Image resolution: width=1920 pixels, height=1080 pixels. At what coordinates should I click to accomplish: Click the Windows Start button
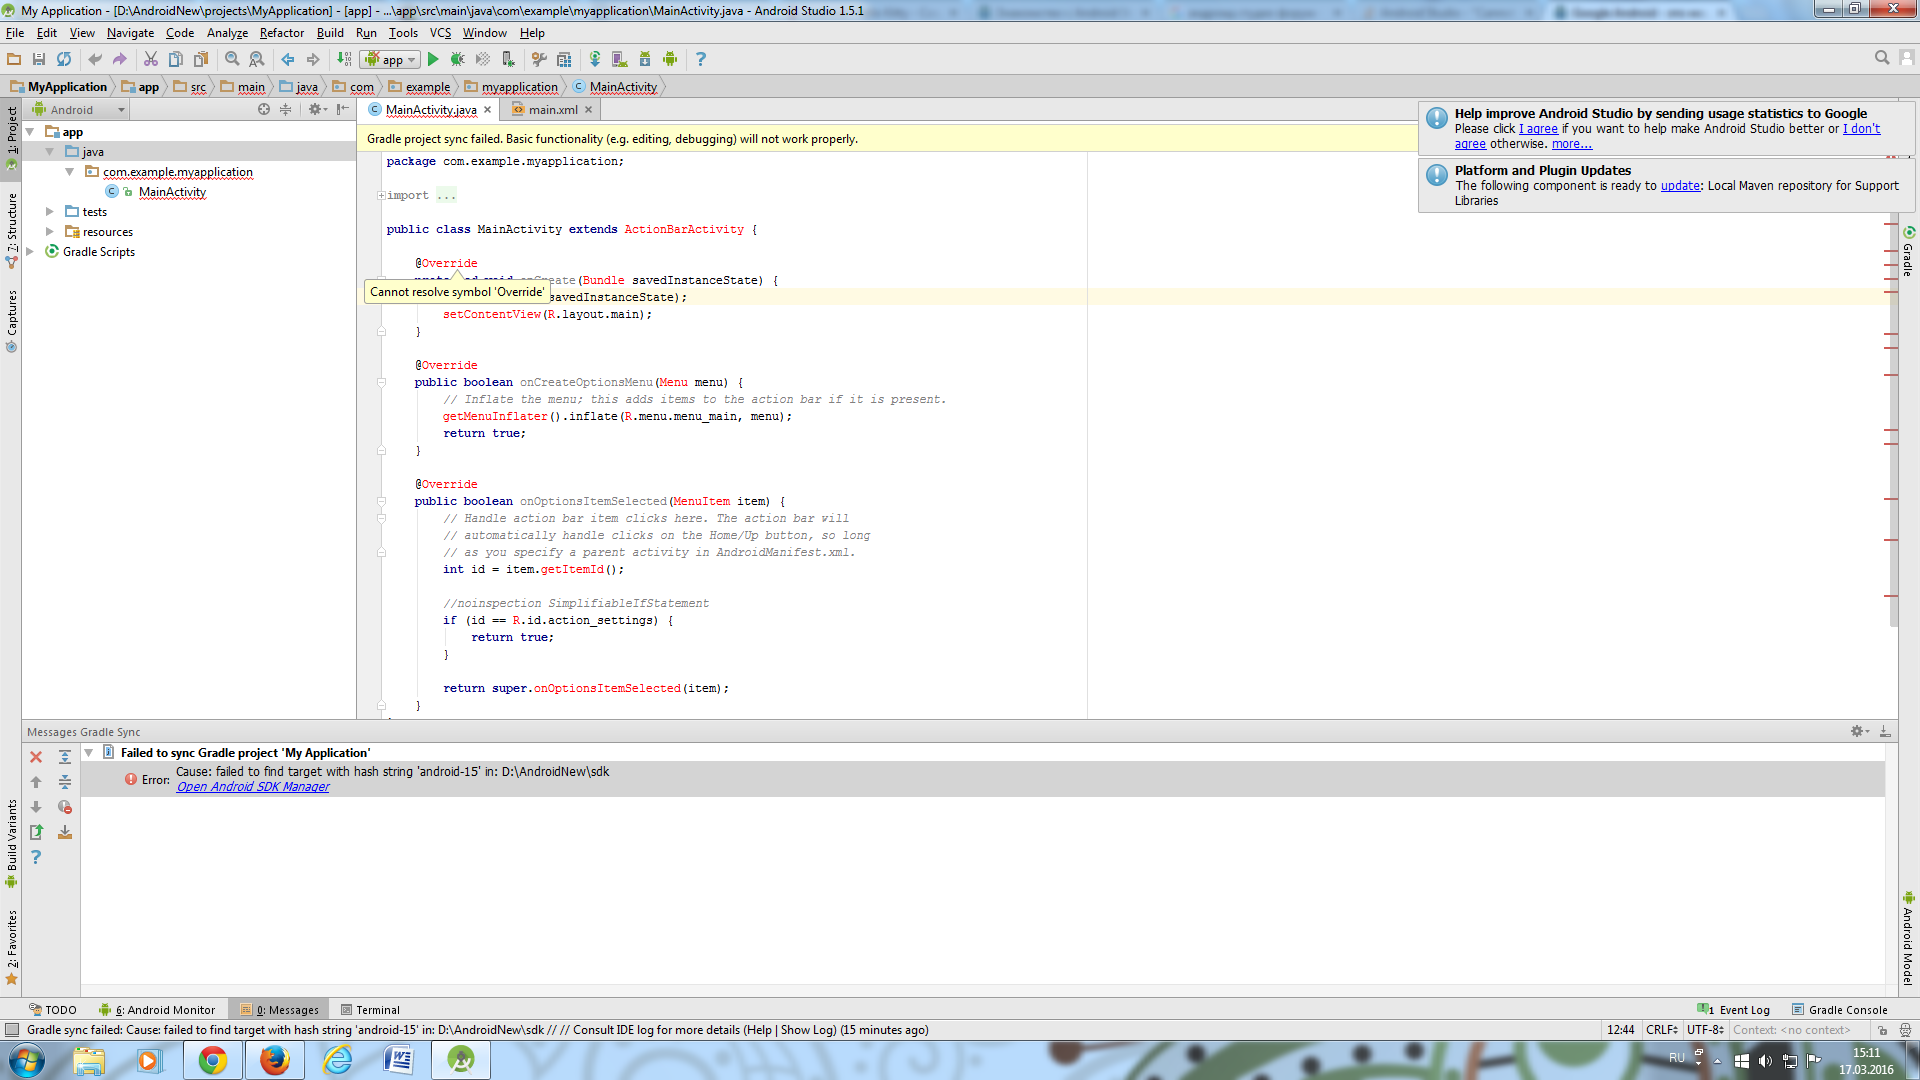click(x=27, y=1060)
